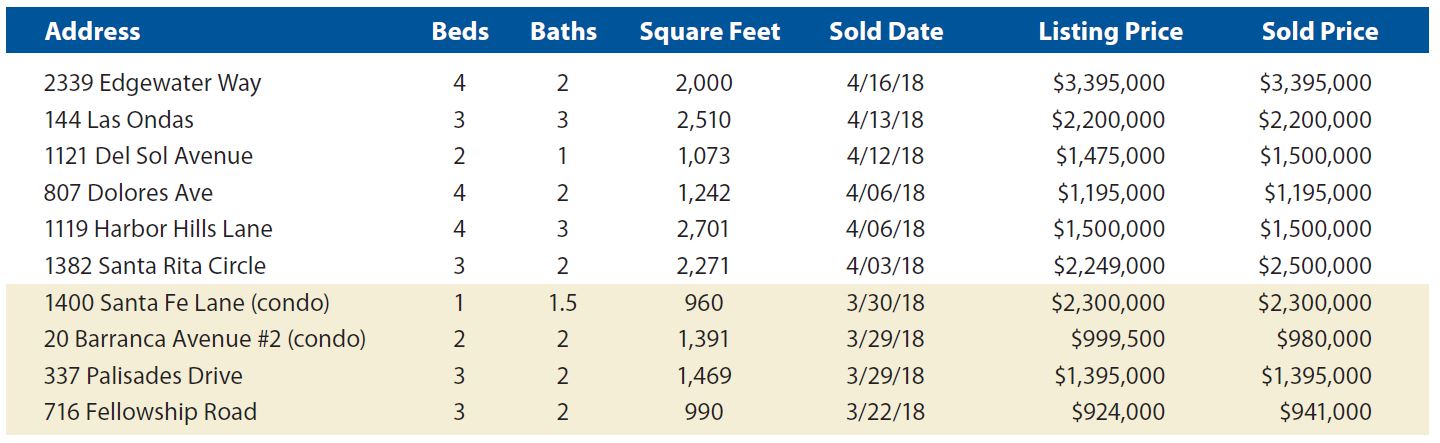1440x443 pixels.
Task: Click the Sold Price column header
Action: pyautogui.click(x=1320, y=31)
